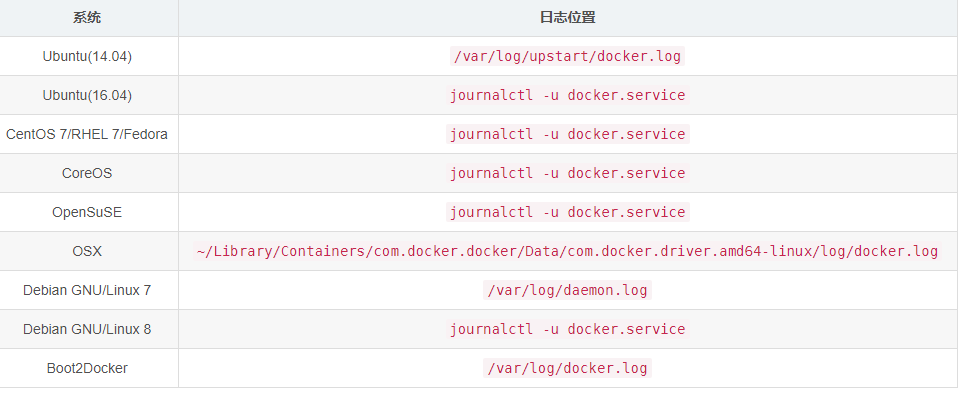
Task: Select the CoreOS system cell
Action: (x=87, y=173)
